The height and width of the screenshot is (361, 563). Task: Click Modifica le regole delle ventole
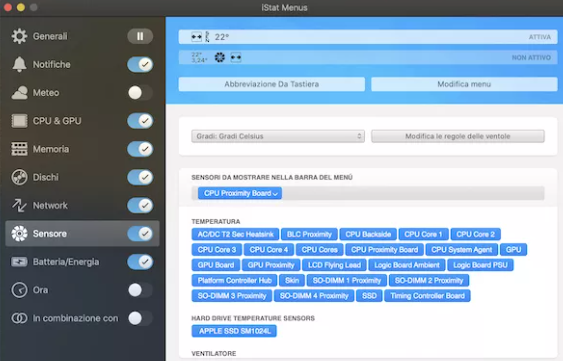458,136
